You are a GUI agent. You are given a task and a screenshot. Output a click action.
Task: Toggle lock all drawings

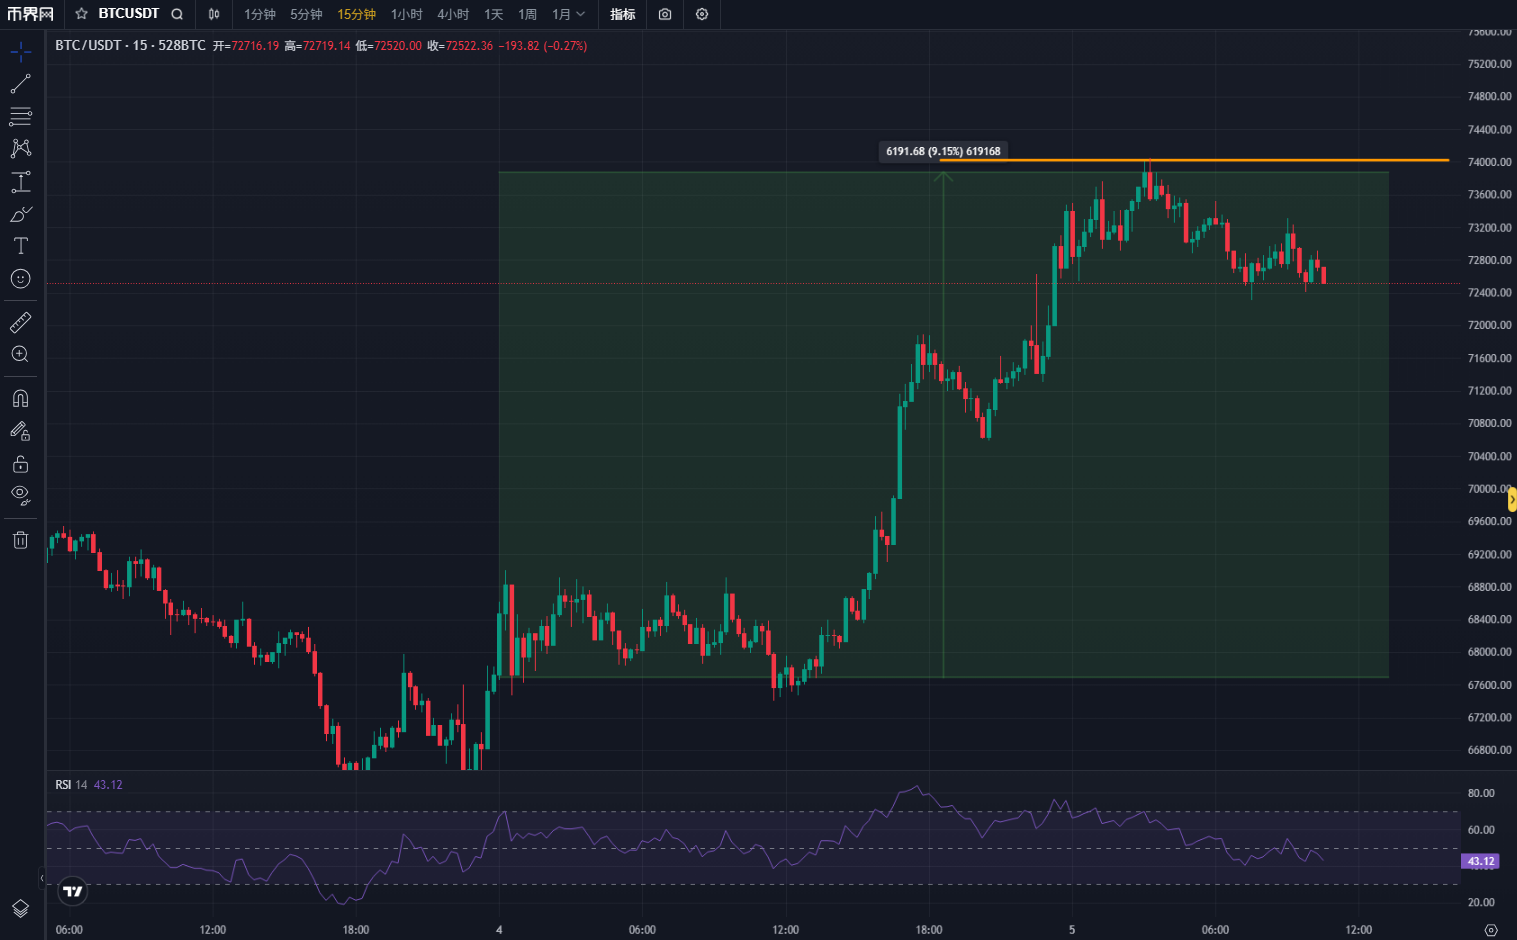(x=20, y=464)
